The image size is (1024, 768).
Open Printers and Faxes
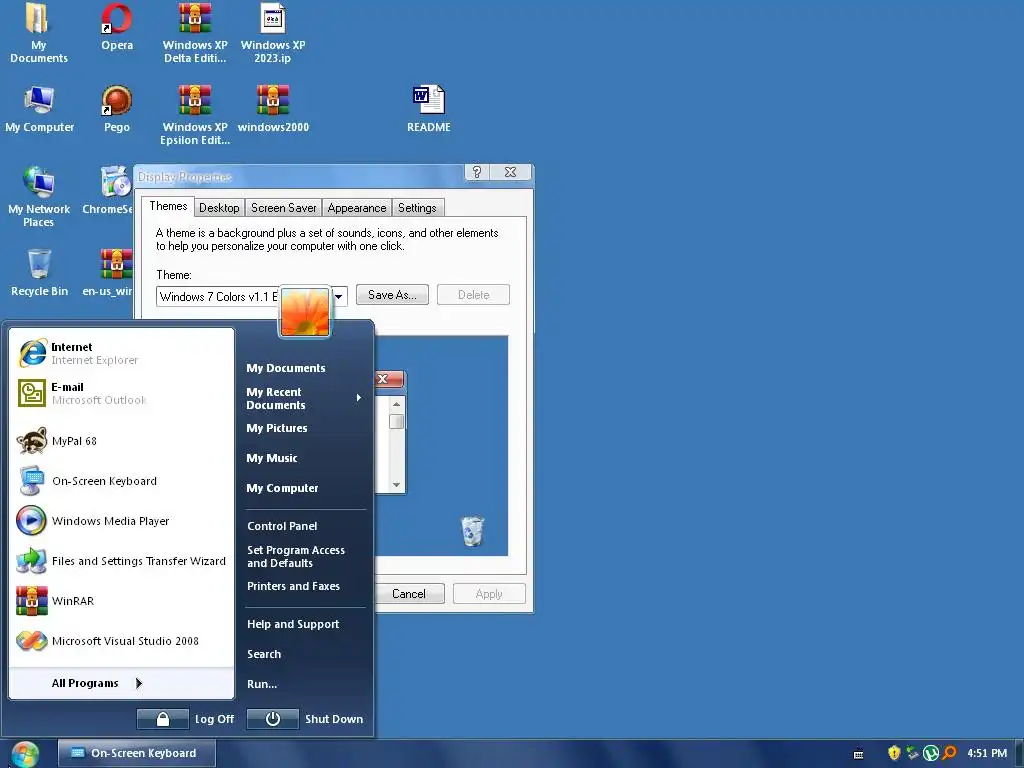293,586
